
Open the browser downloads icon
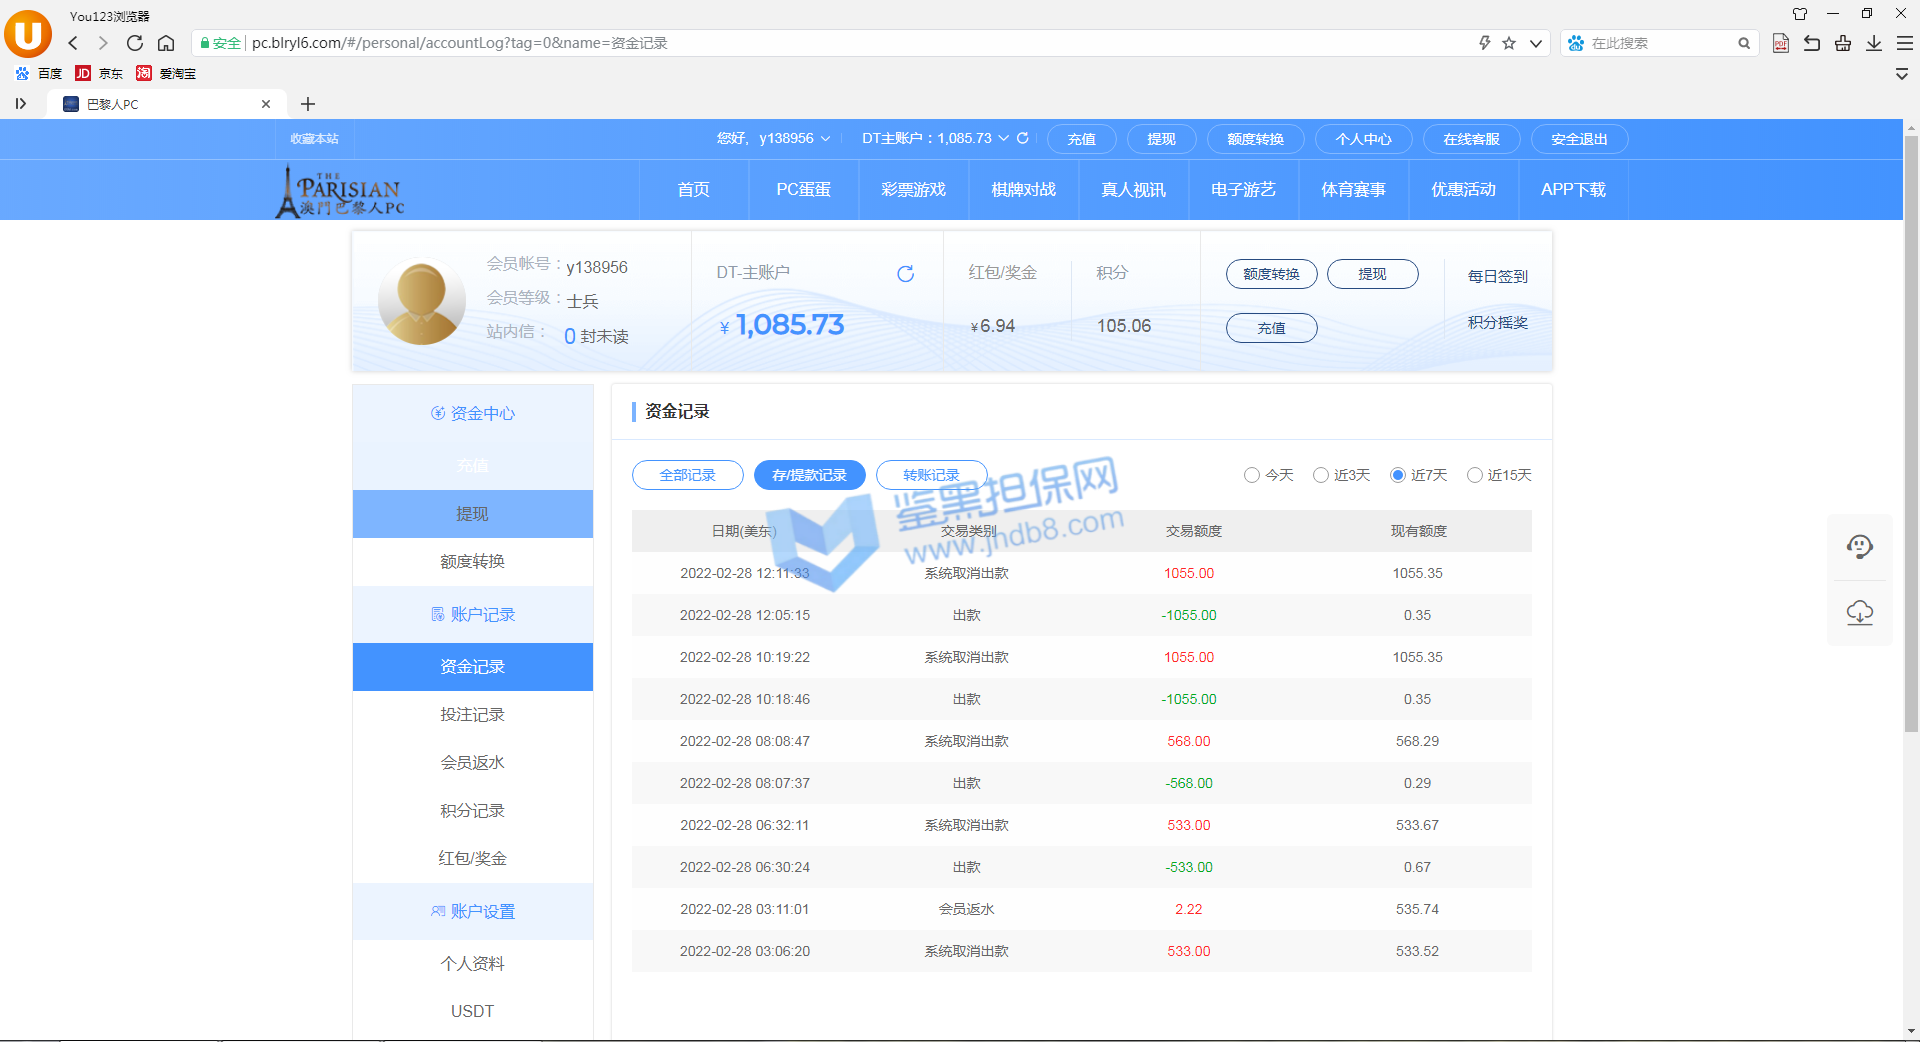click(1874, 43)
